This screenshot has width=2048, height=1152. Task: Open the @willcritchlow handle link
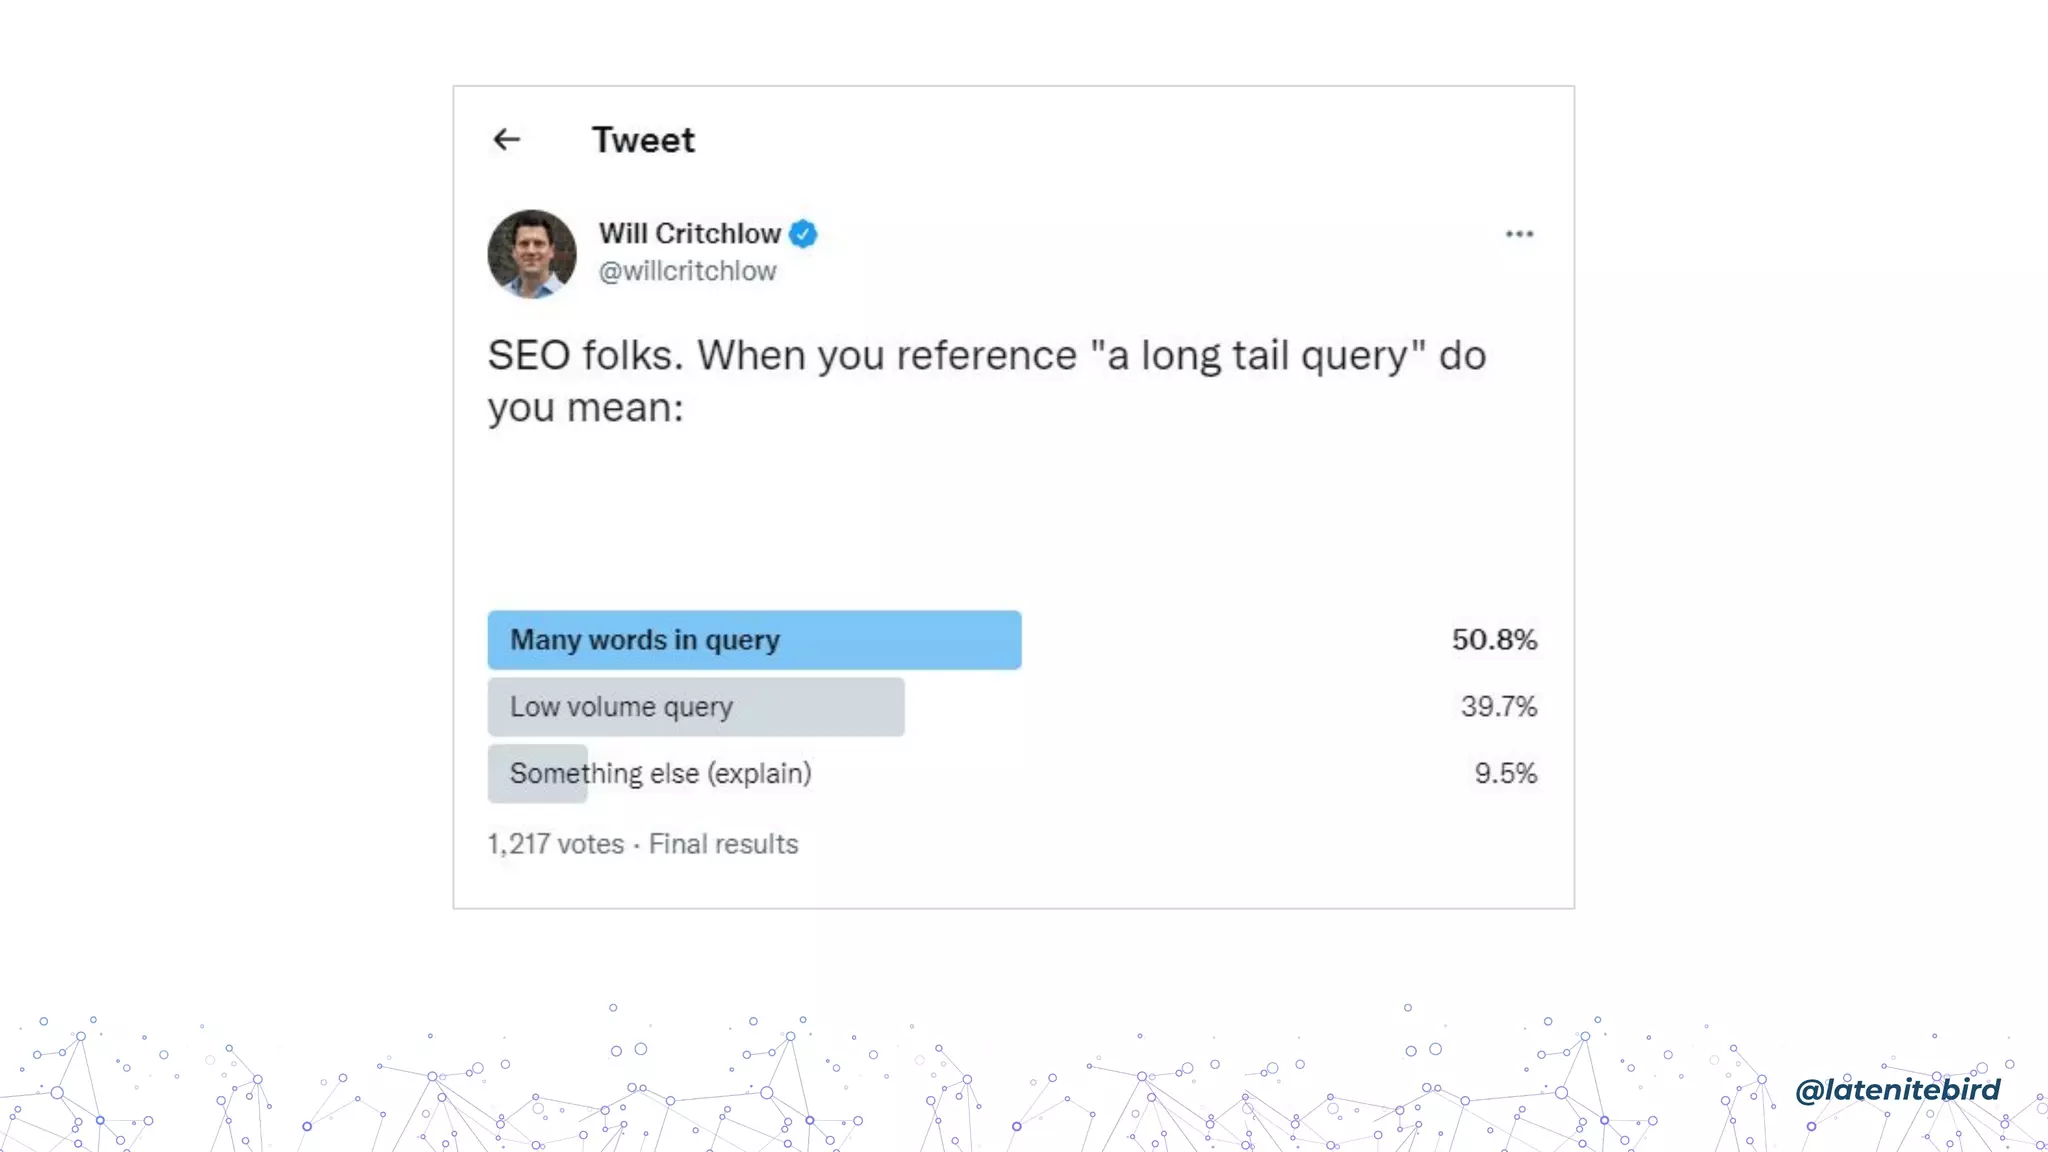(x=688, y=271)
